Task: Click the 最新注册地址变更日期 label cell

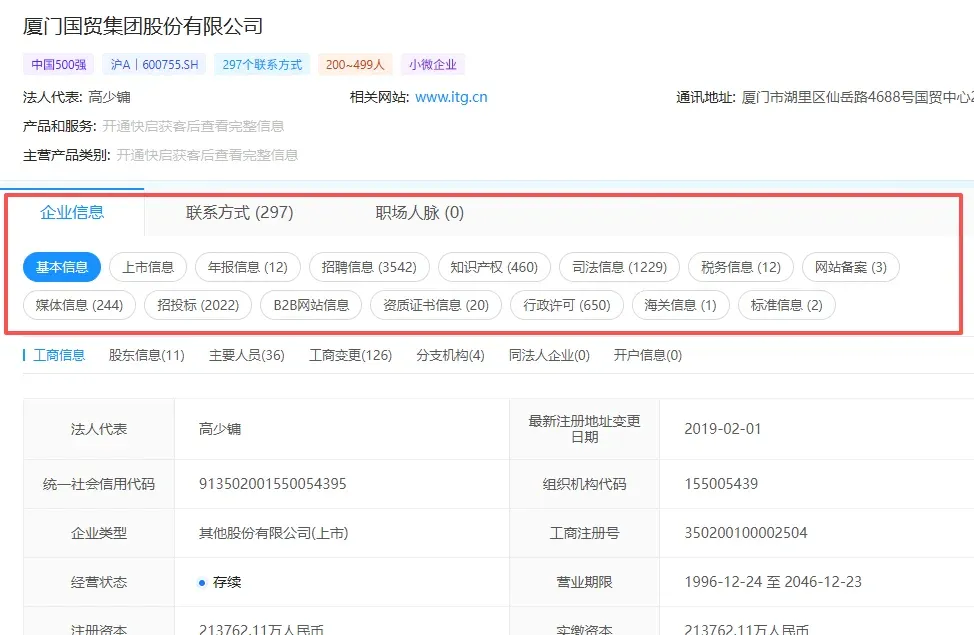Action: pos(585,429)
